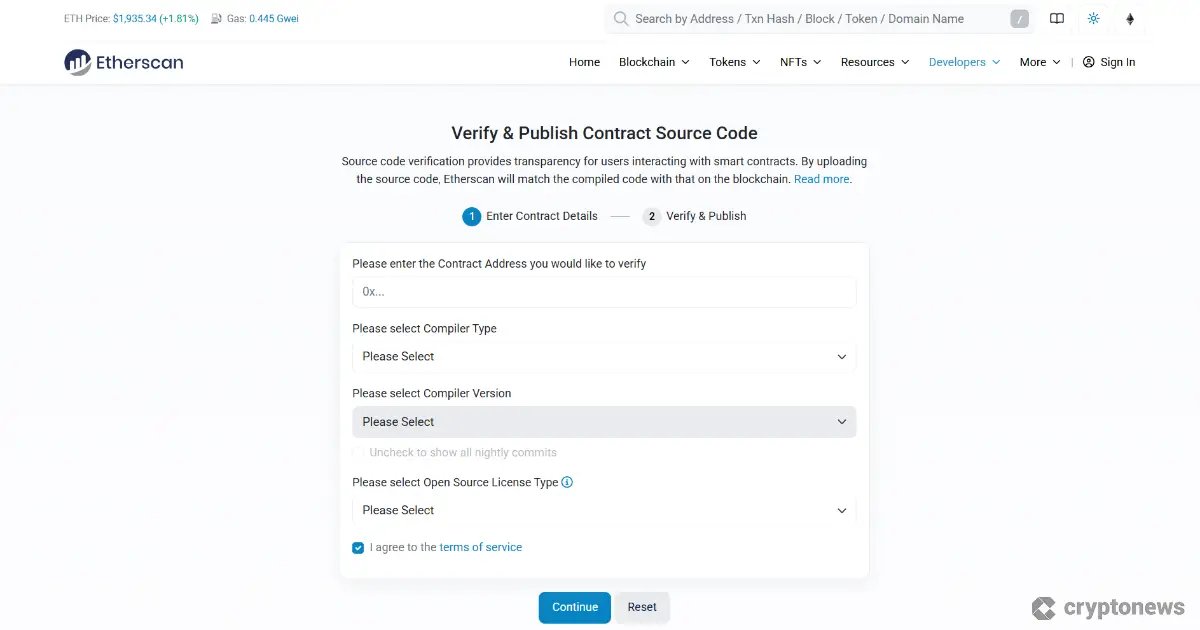Viewport: 1200px width, 630px height.
Task: Open the Etherscan documentation book icon
Action: point(1057,18)
